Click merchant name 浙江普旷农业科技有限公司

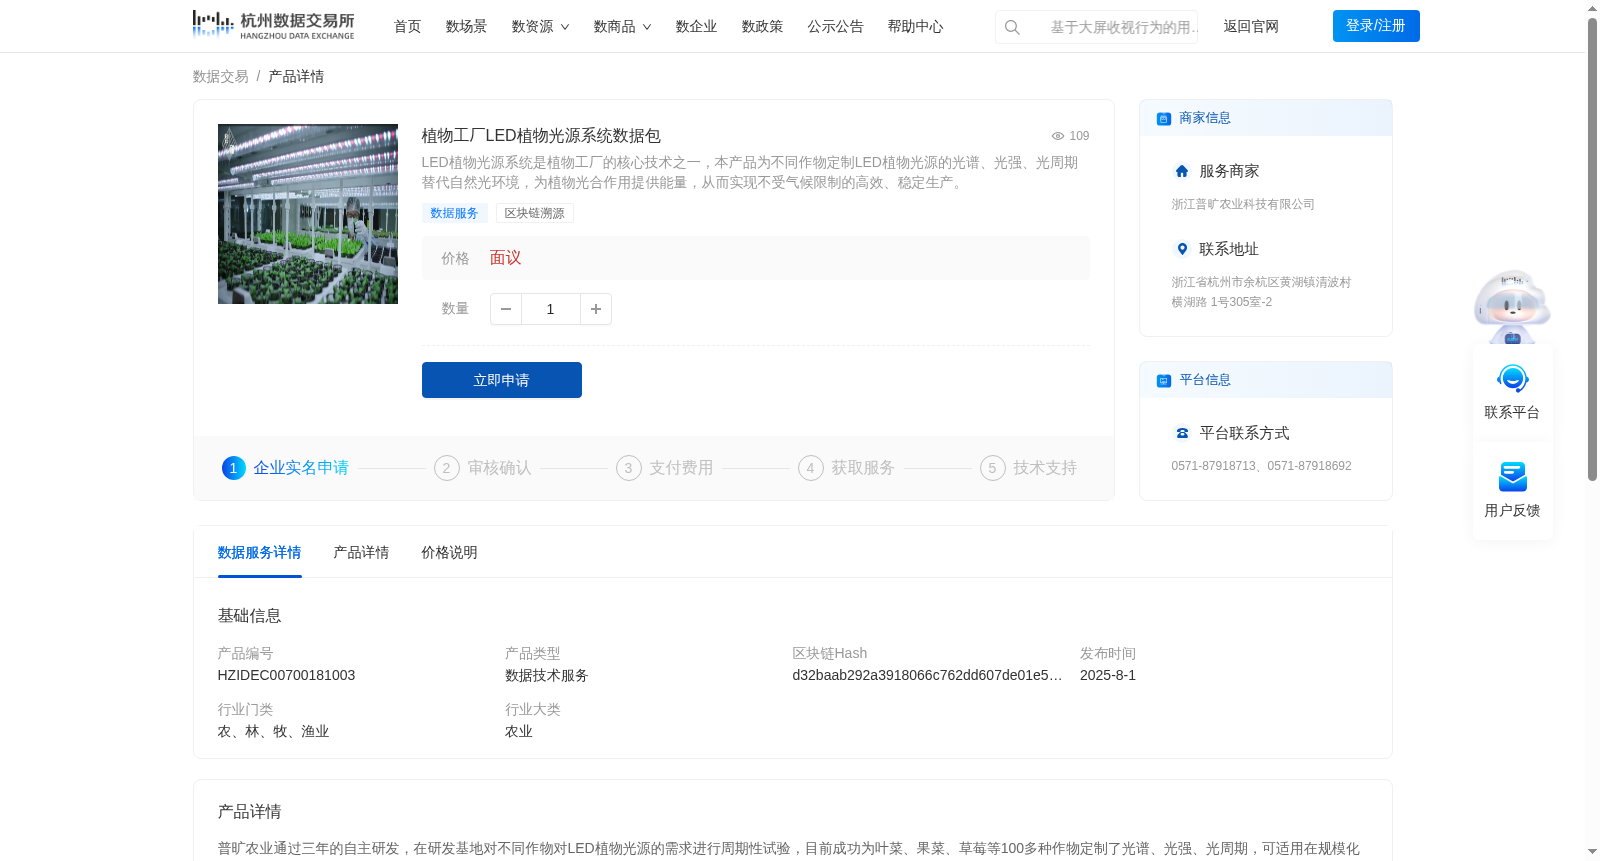[1243, 204]
